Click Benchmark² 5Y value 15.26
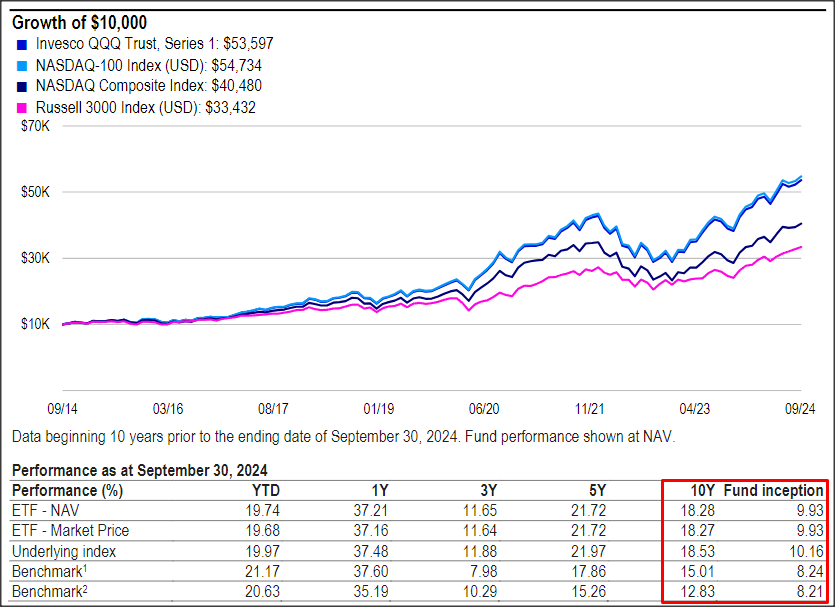Screen dimensions: 835x607 [x=589, y=592]
